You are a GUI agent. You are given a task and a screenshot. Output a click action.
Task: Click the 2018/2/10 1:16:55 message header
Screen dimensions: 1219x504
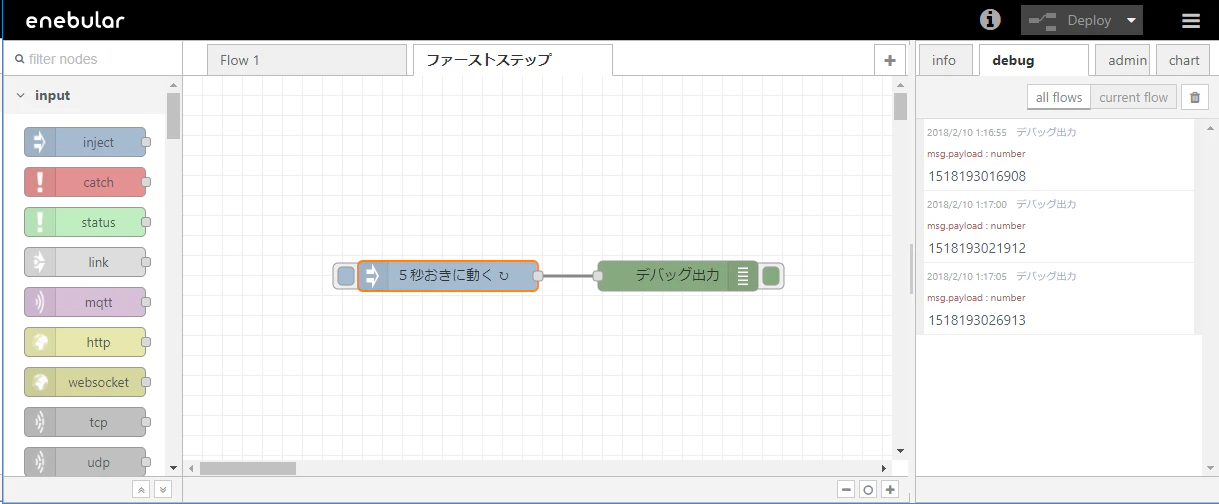pos(1002,132)
